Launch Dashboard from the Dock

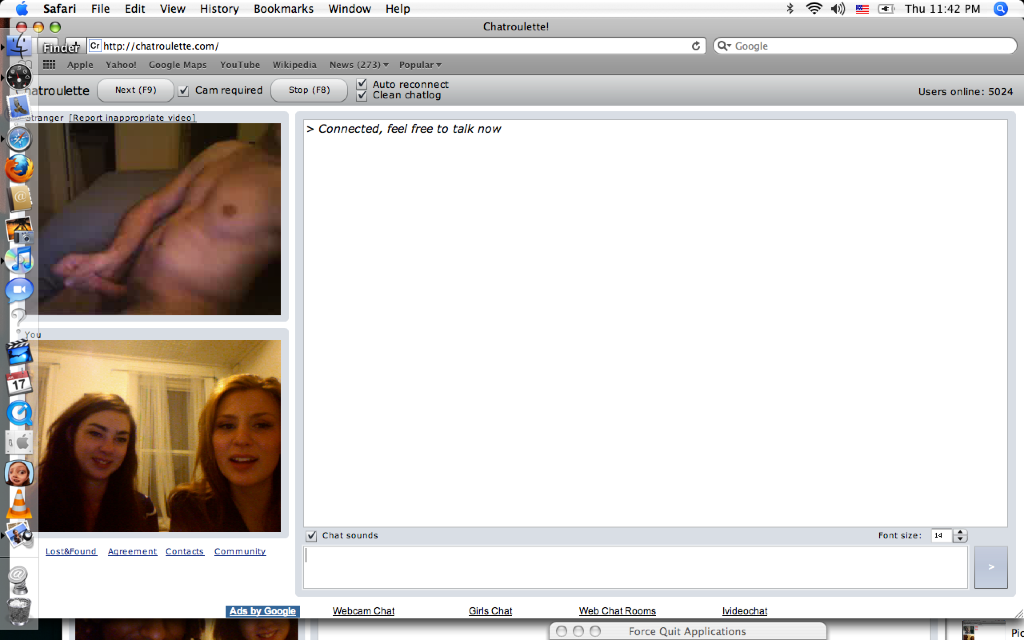[x=19, y=77]
